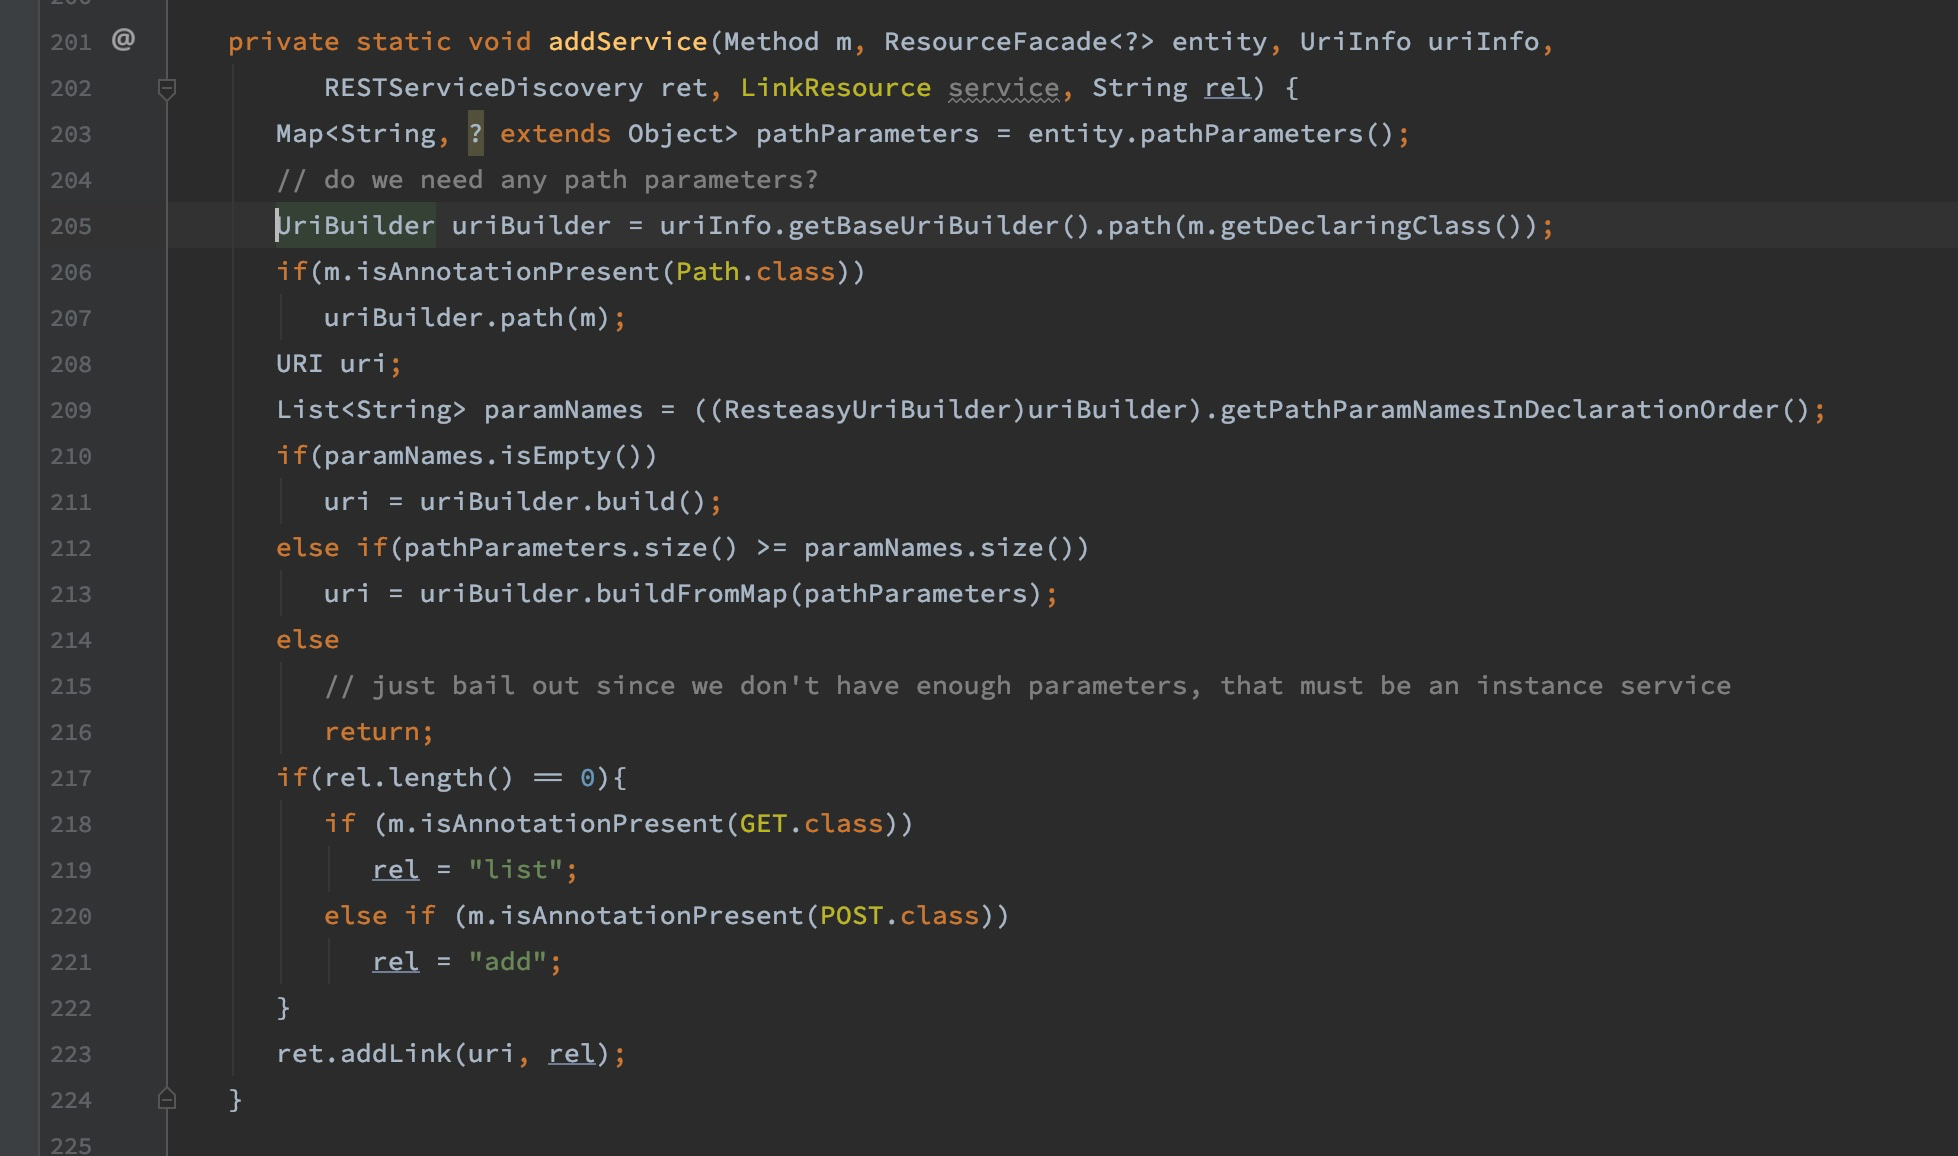Click the POST.class annotation reference
Viewport: 1958px width, 1156px height.
(899, 916)
